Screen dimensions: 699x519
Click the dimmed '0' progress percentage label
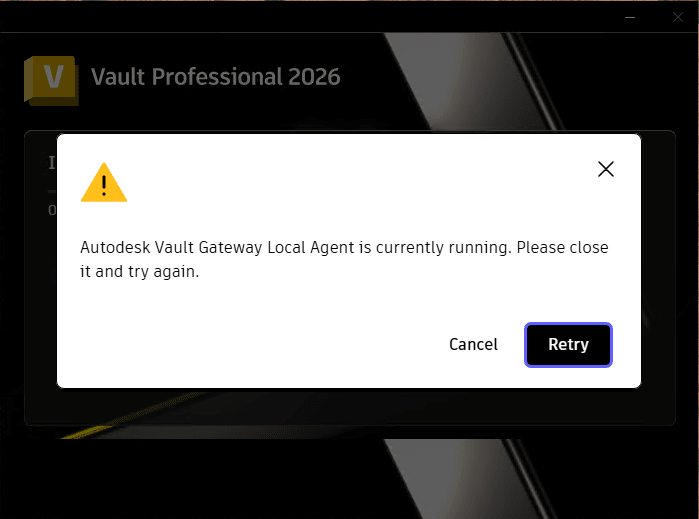[x=52, y=210]
